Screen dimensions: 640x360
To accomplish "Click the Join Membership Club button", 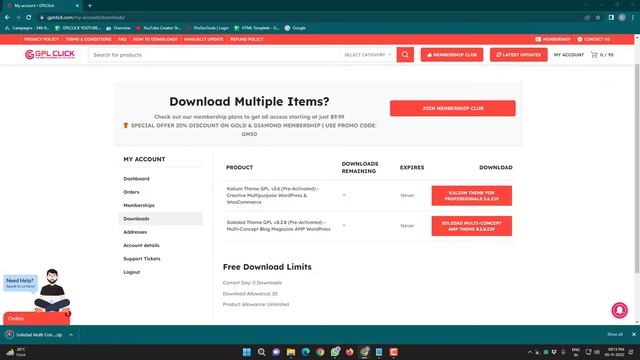I will (453, 108).
